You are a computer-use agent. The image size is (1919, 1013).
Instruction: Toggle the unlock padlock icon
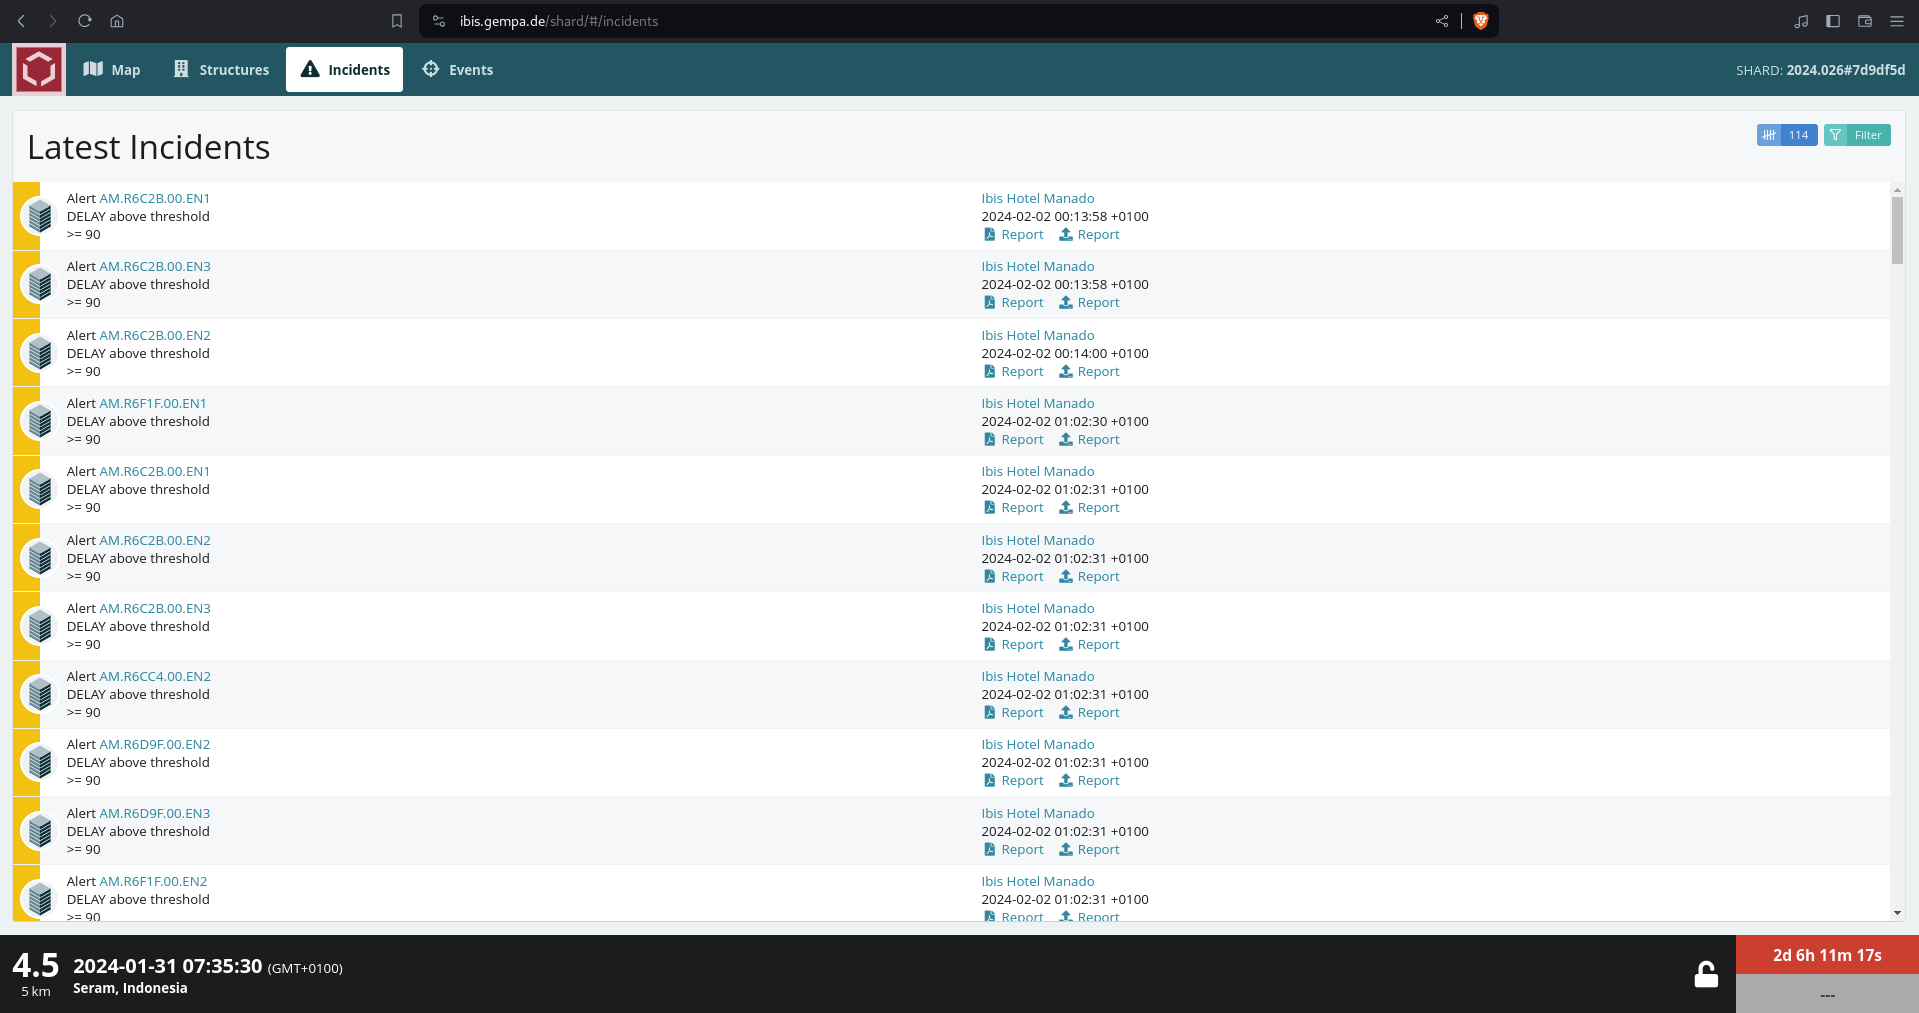[x=1706, y=974]
